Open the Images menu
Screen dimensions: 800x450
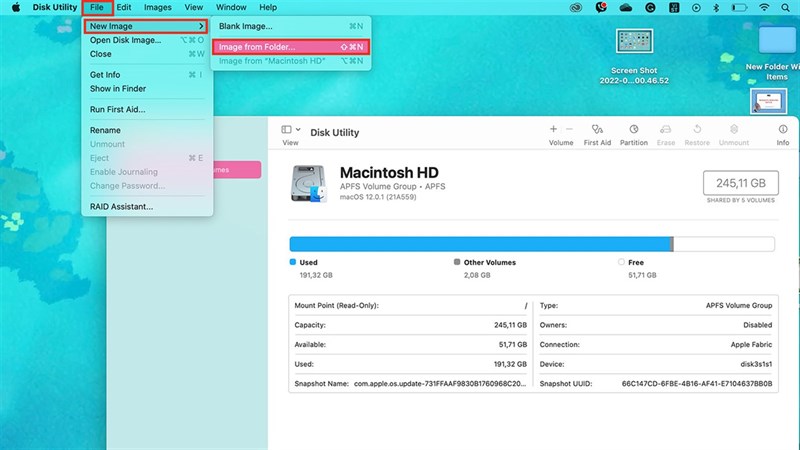tap(158, 7)
